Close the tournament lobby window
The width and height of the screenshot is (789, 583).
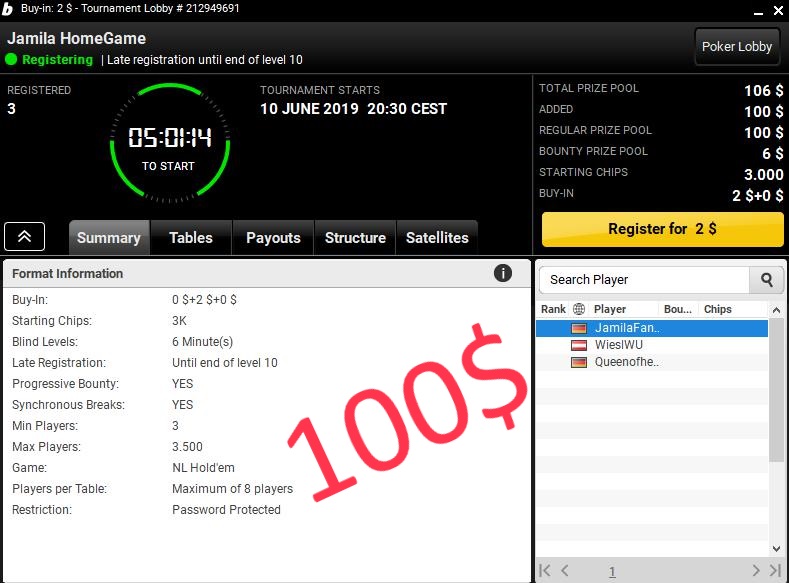pyautogui.click(x=778, y=11)
